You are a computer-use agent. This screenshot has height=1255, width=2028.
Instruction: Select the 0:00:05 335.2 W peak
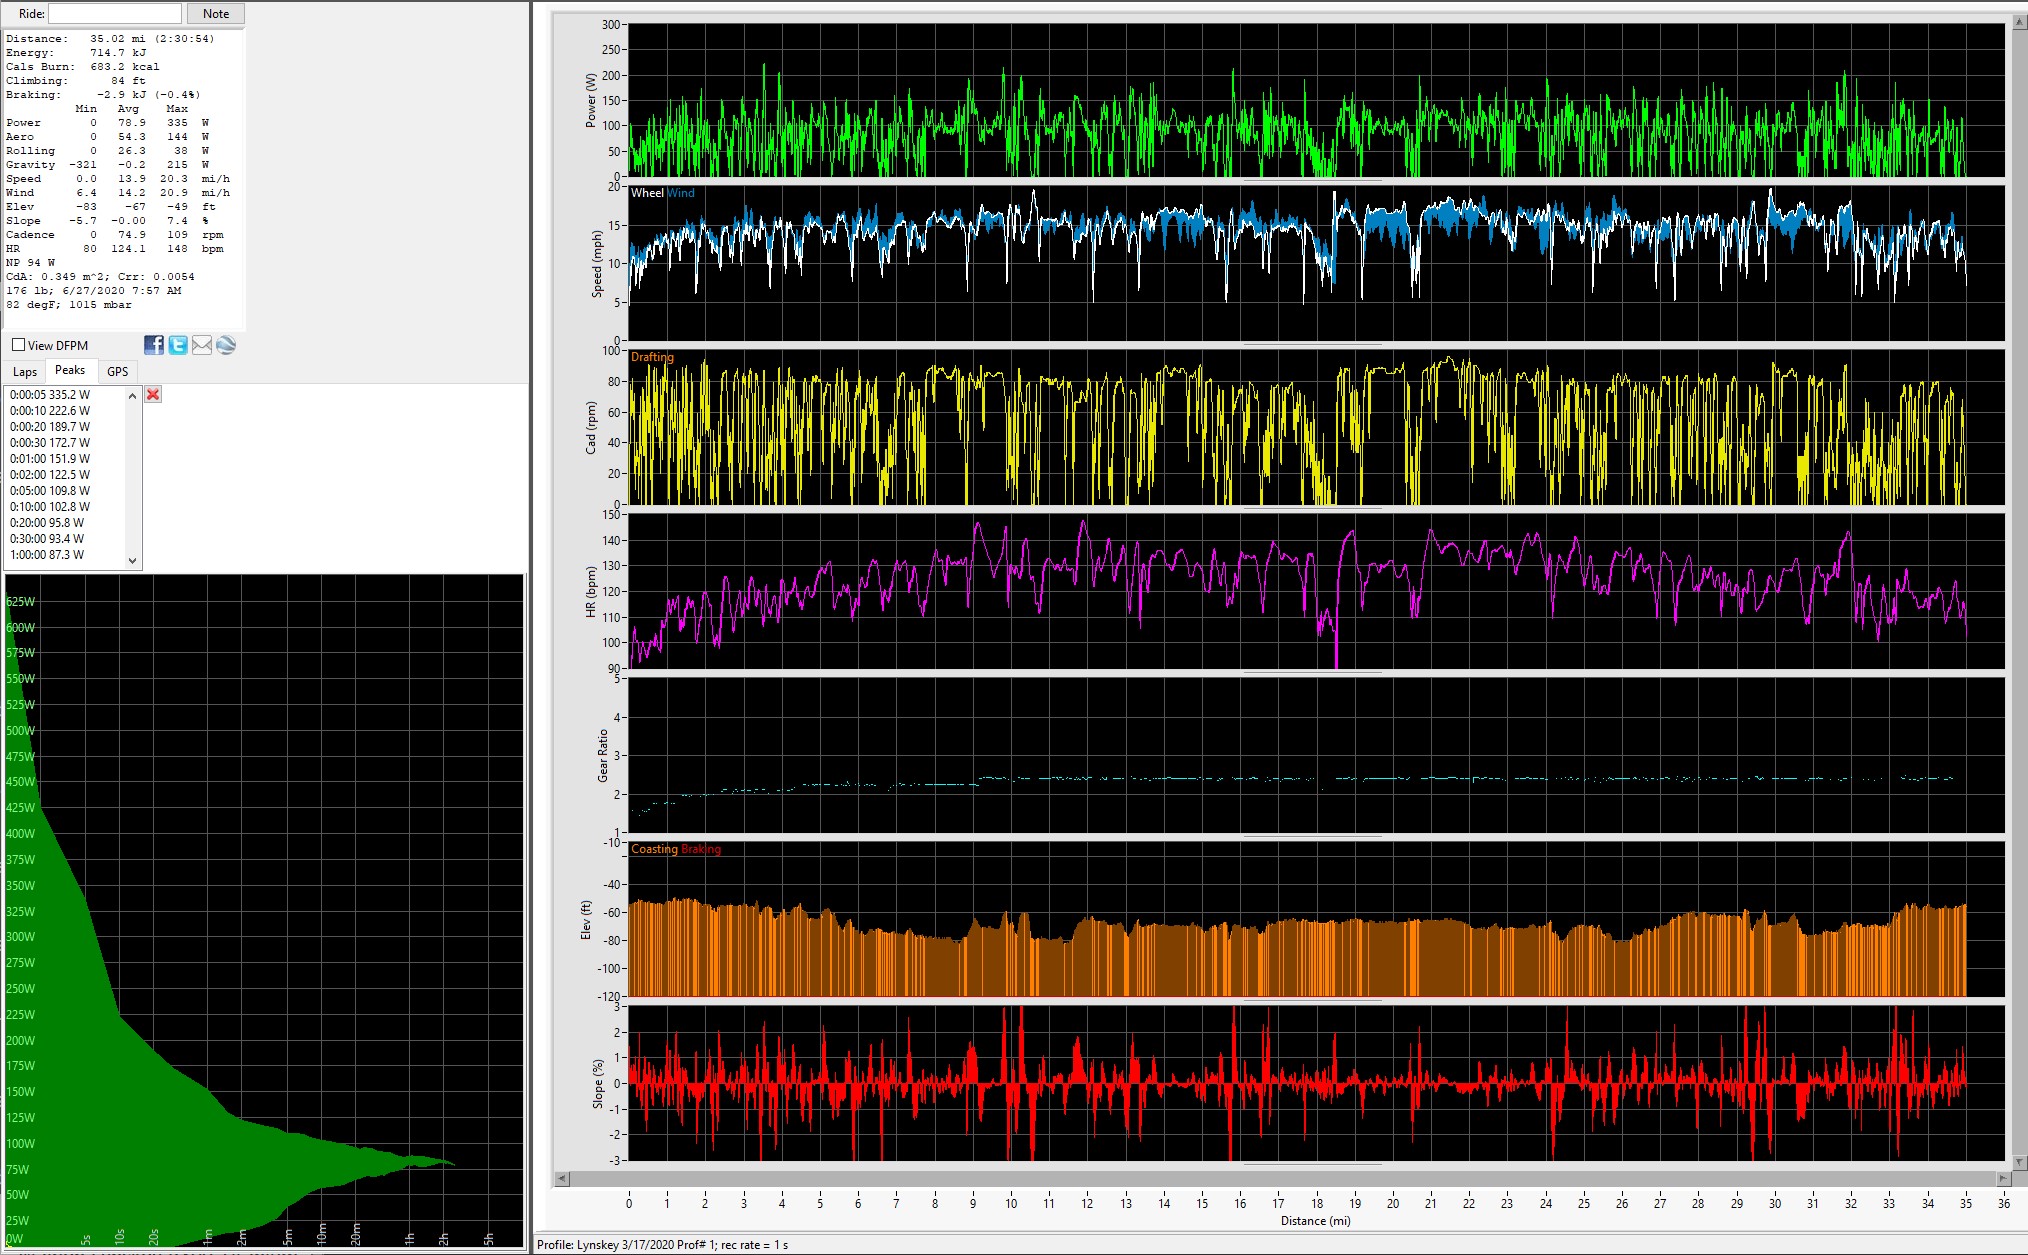click(50, 395)
